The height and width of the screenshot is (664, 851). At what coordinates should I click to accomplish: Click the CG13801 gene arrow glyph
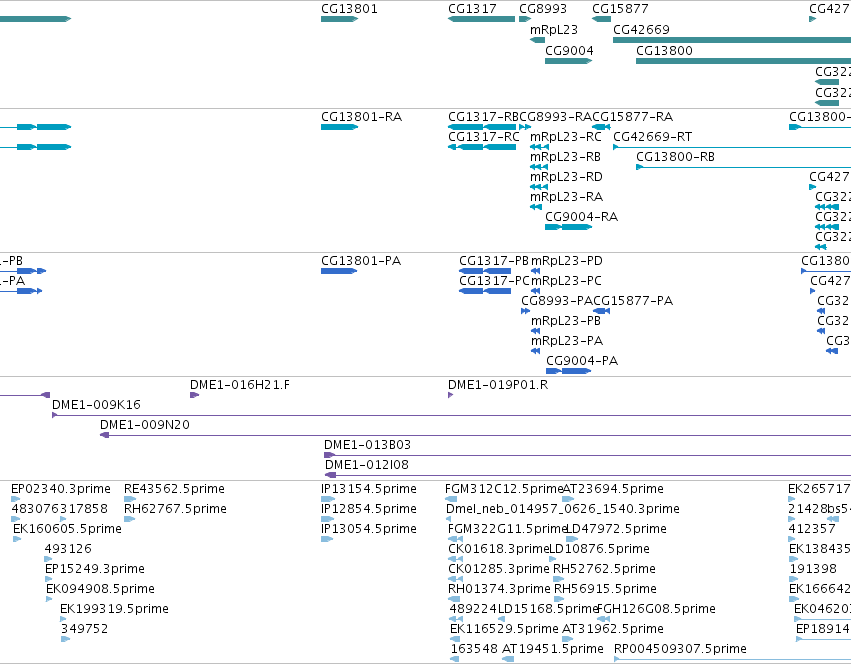click(340, 19)
